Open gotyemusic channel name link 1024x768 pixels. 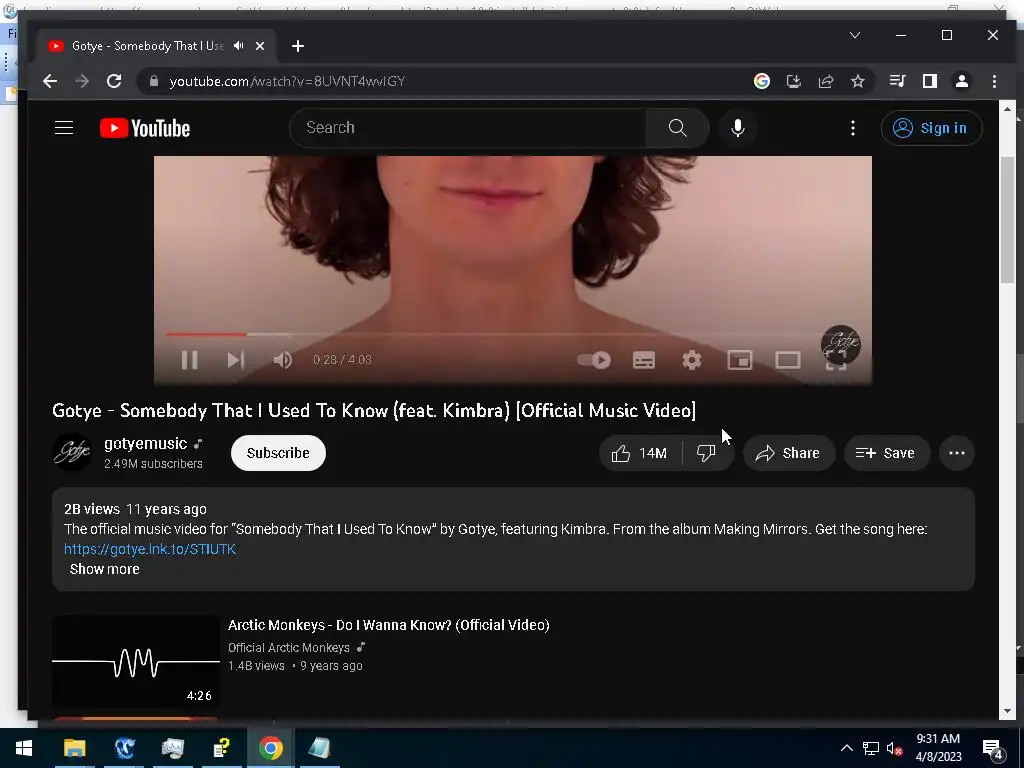click(x=146, y=444)
